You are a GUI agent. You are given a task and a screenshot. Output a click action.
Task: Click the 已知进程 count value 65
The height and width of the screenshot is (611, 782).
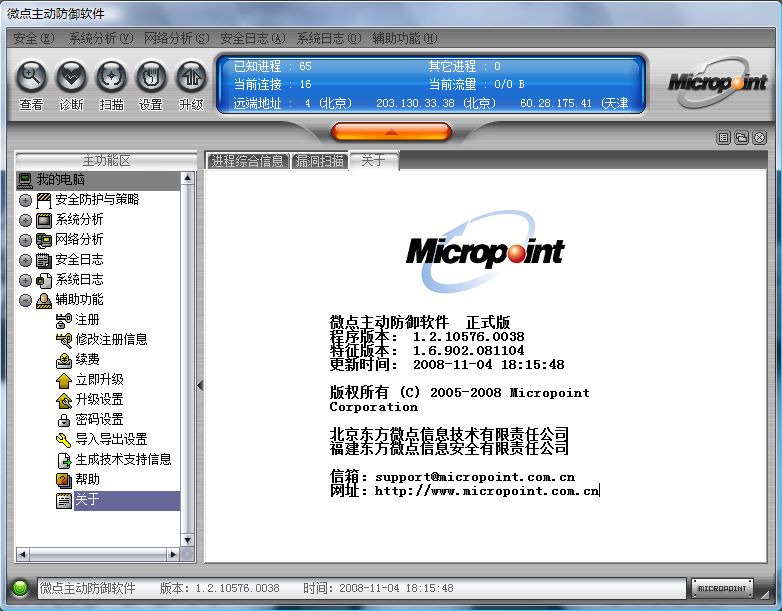(305, 66)
